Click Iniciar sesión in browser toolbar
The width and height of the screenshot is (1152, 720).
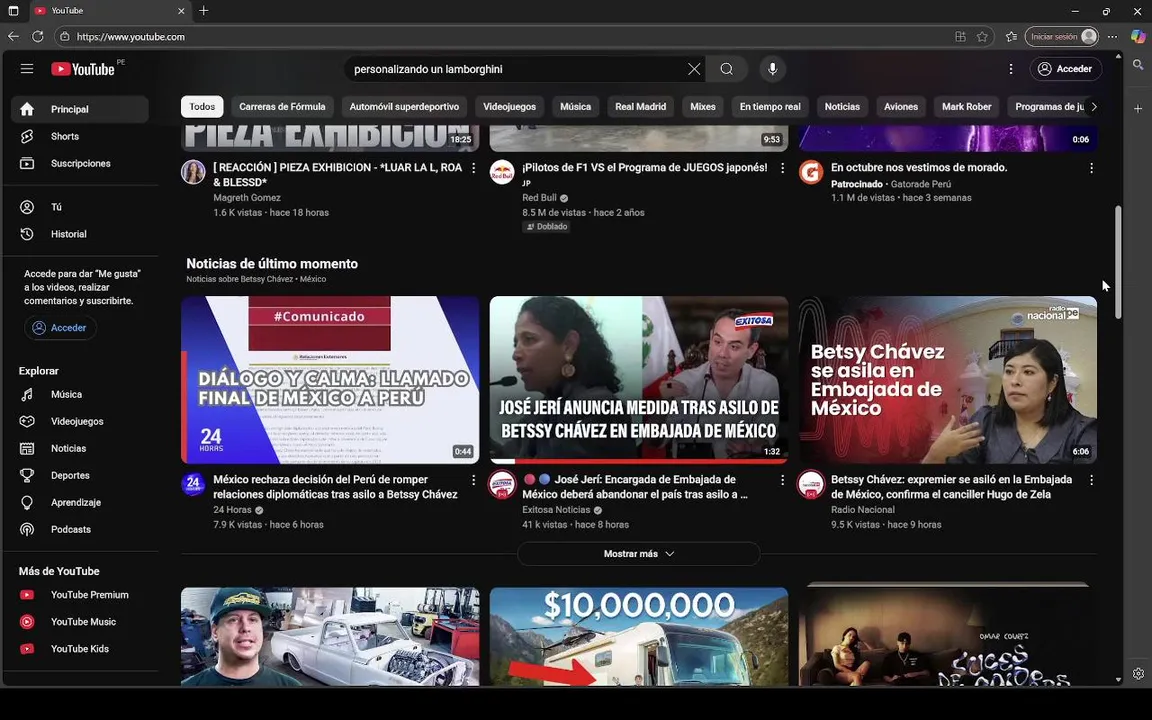pyautogui.click(x=1062, y=37)
